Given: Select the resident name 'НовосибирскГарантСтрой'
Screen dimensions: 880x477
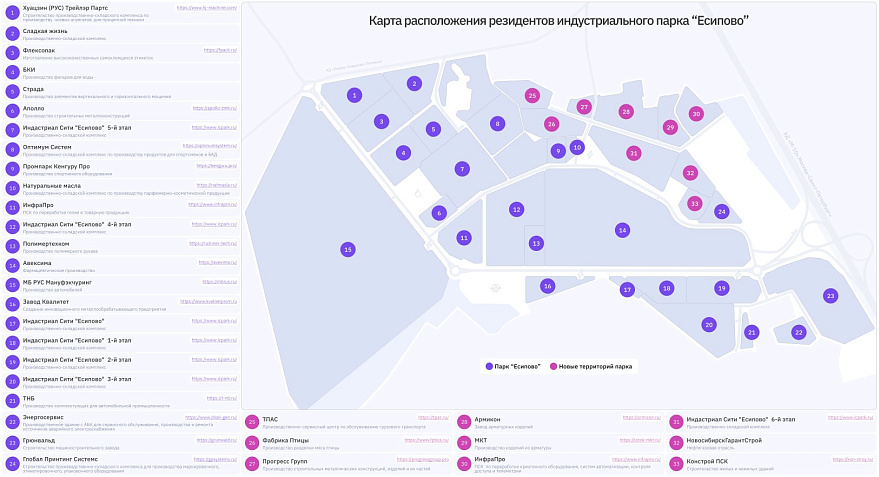Looking at the screenshot, I should tap(724, 441).
